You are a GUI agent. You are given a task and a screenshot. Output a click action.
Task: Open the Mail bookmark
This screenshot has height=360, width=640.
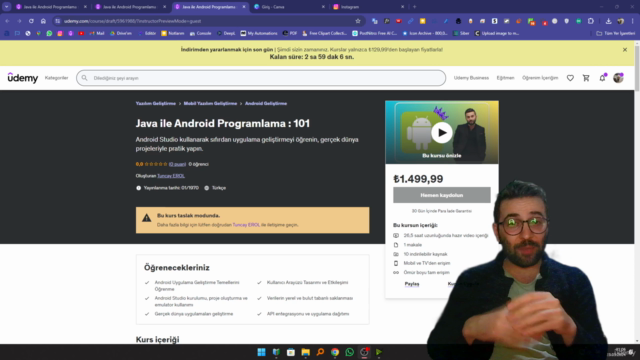pyautogui.click(x=97, y=33)
